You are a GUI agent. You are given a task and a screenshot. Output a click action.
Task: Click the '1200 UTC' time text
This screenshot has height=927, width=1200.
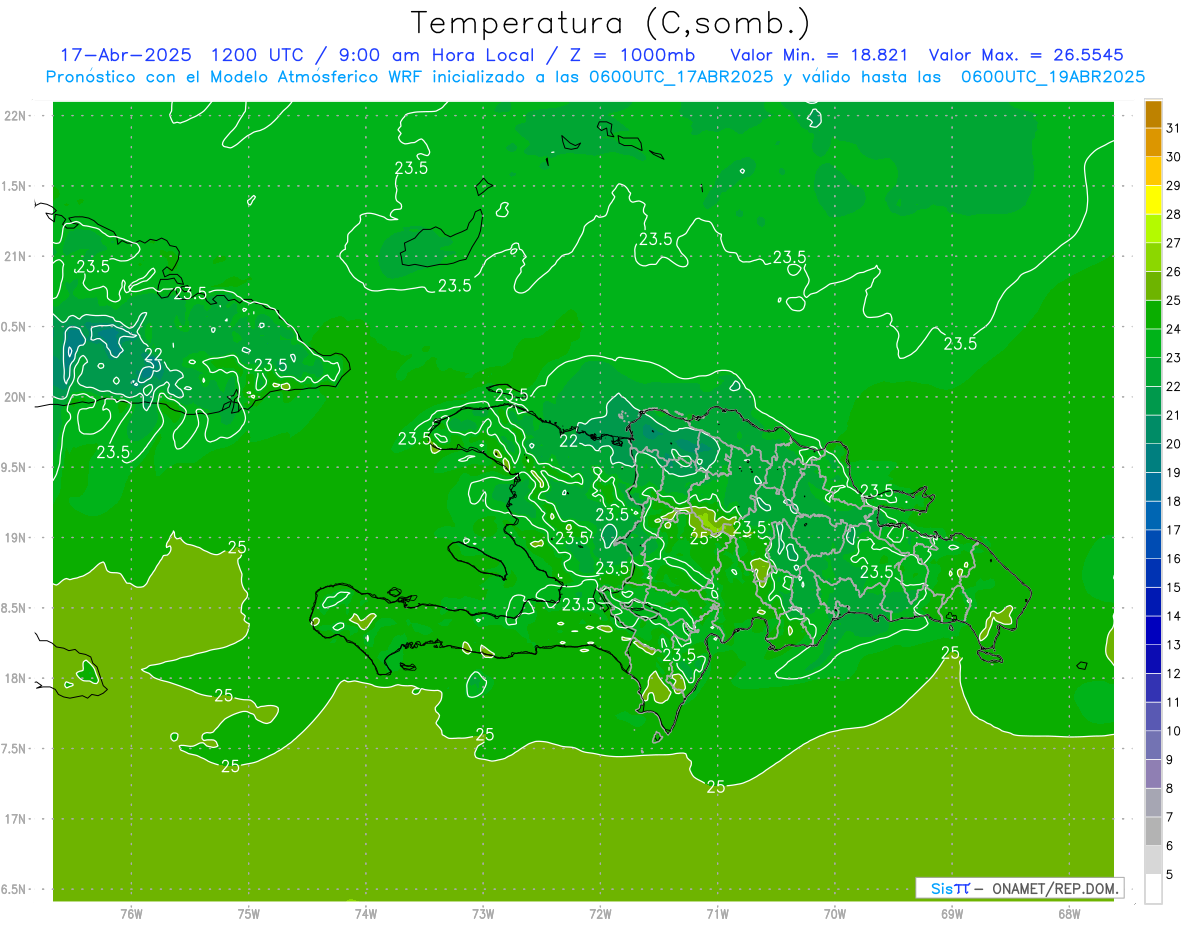(x=260, y=55)
